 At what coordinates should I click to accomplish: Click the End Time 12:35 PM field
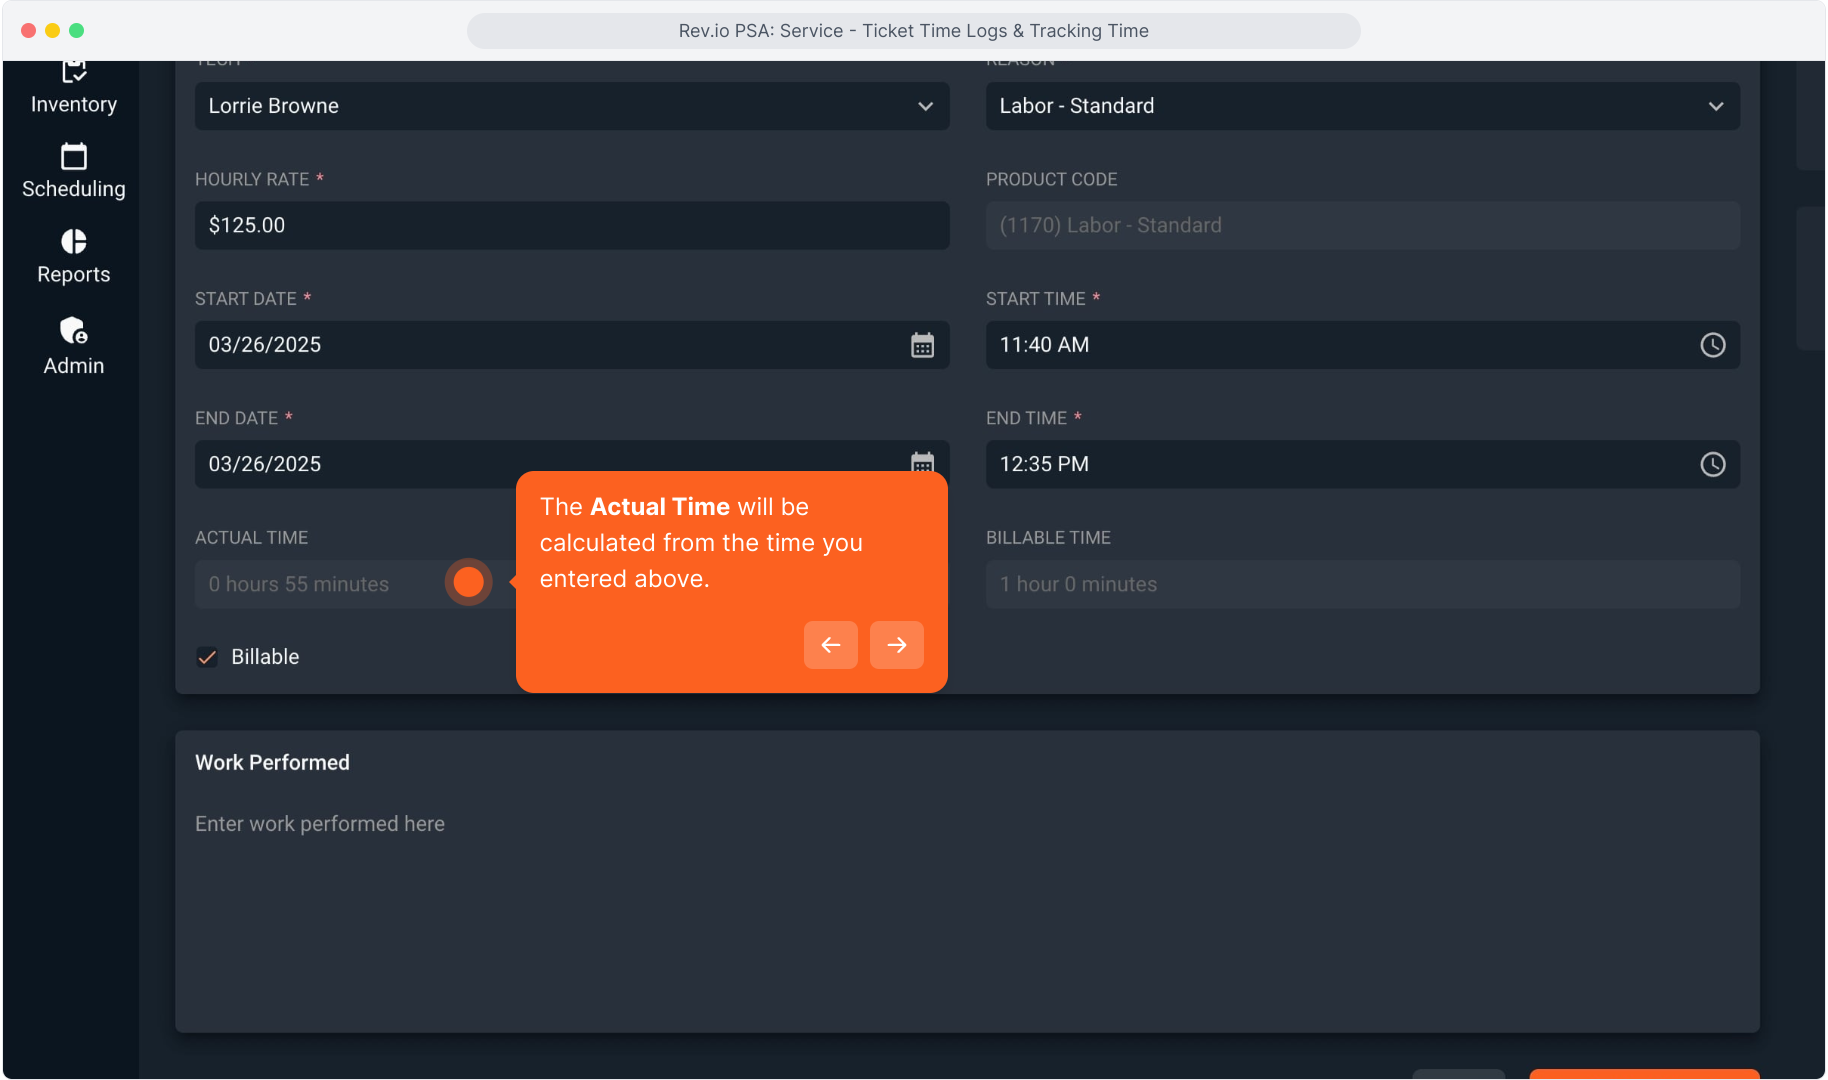(x=1330, y=464)
